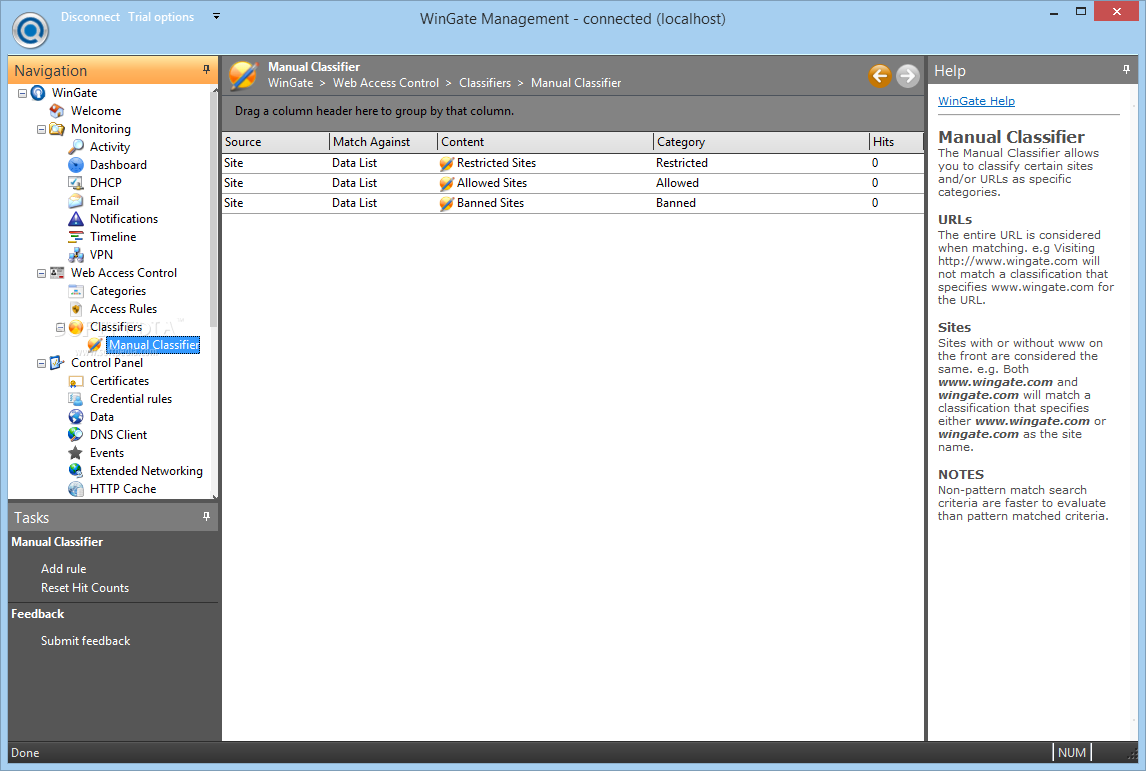Click the Monitoring folder icon

click(57, 129)
